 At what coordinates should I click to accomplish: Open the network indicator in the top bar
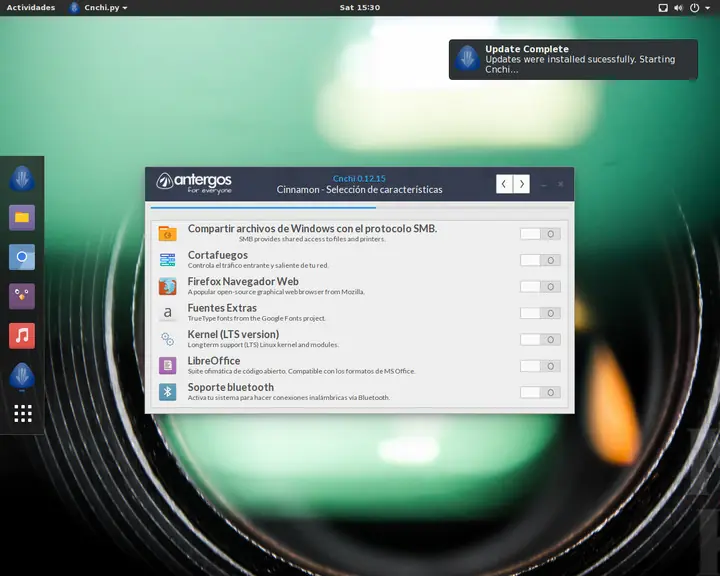coord(663,8)
